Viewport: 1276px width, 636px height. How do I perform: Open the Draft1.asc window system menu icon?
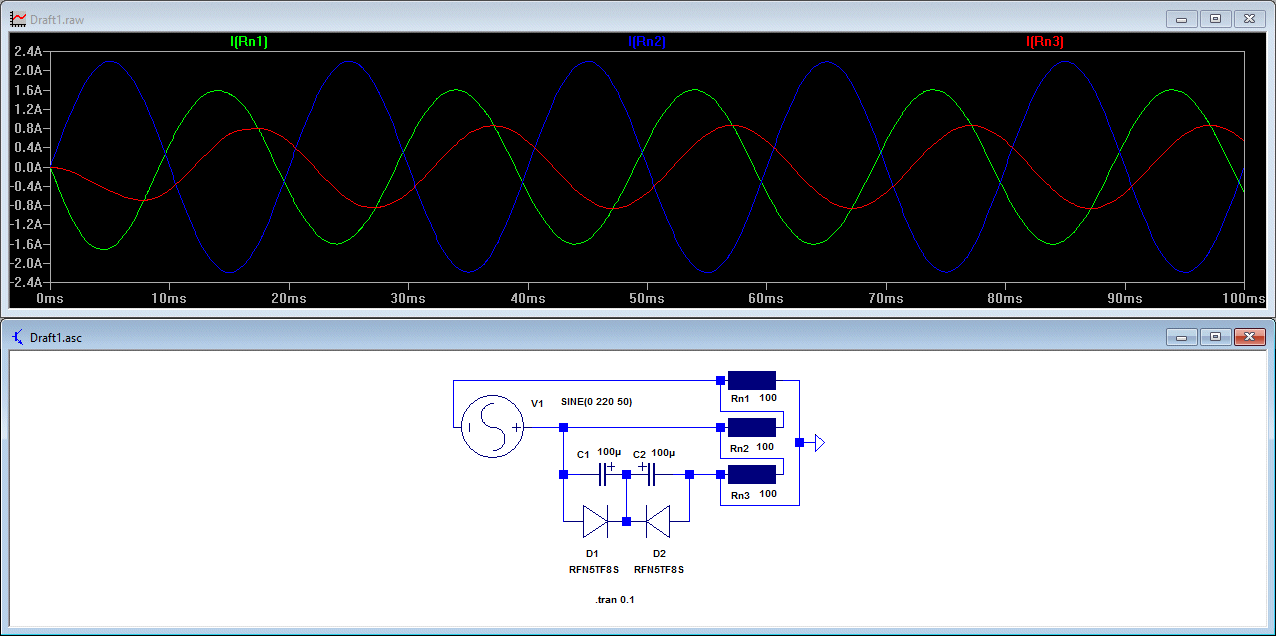18,337
